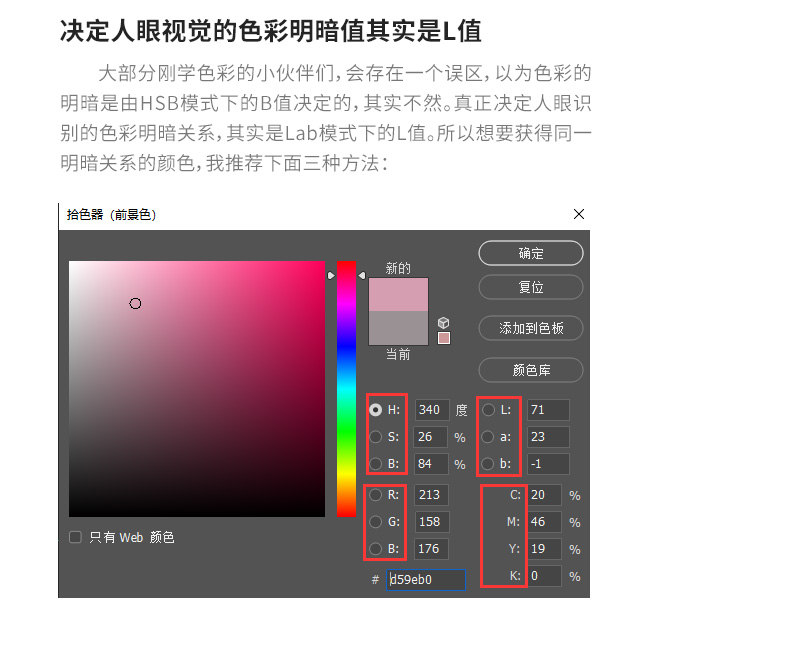Close the 拾色器 dialog with the X

[579, 214]
